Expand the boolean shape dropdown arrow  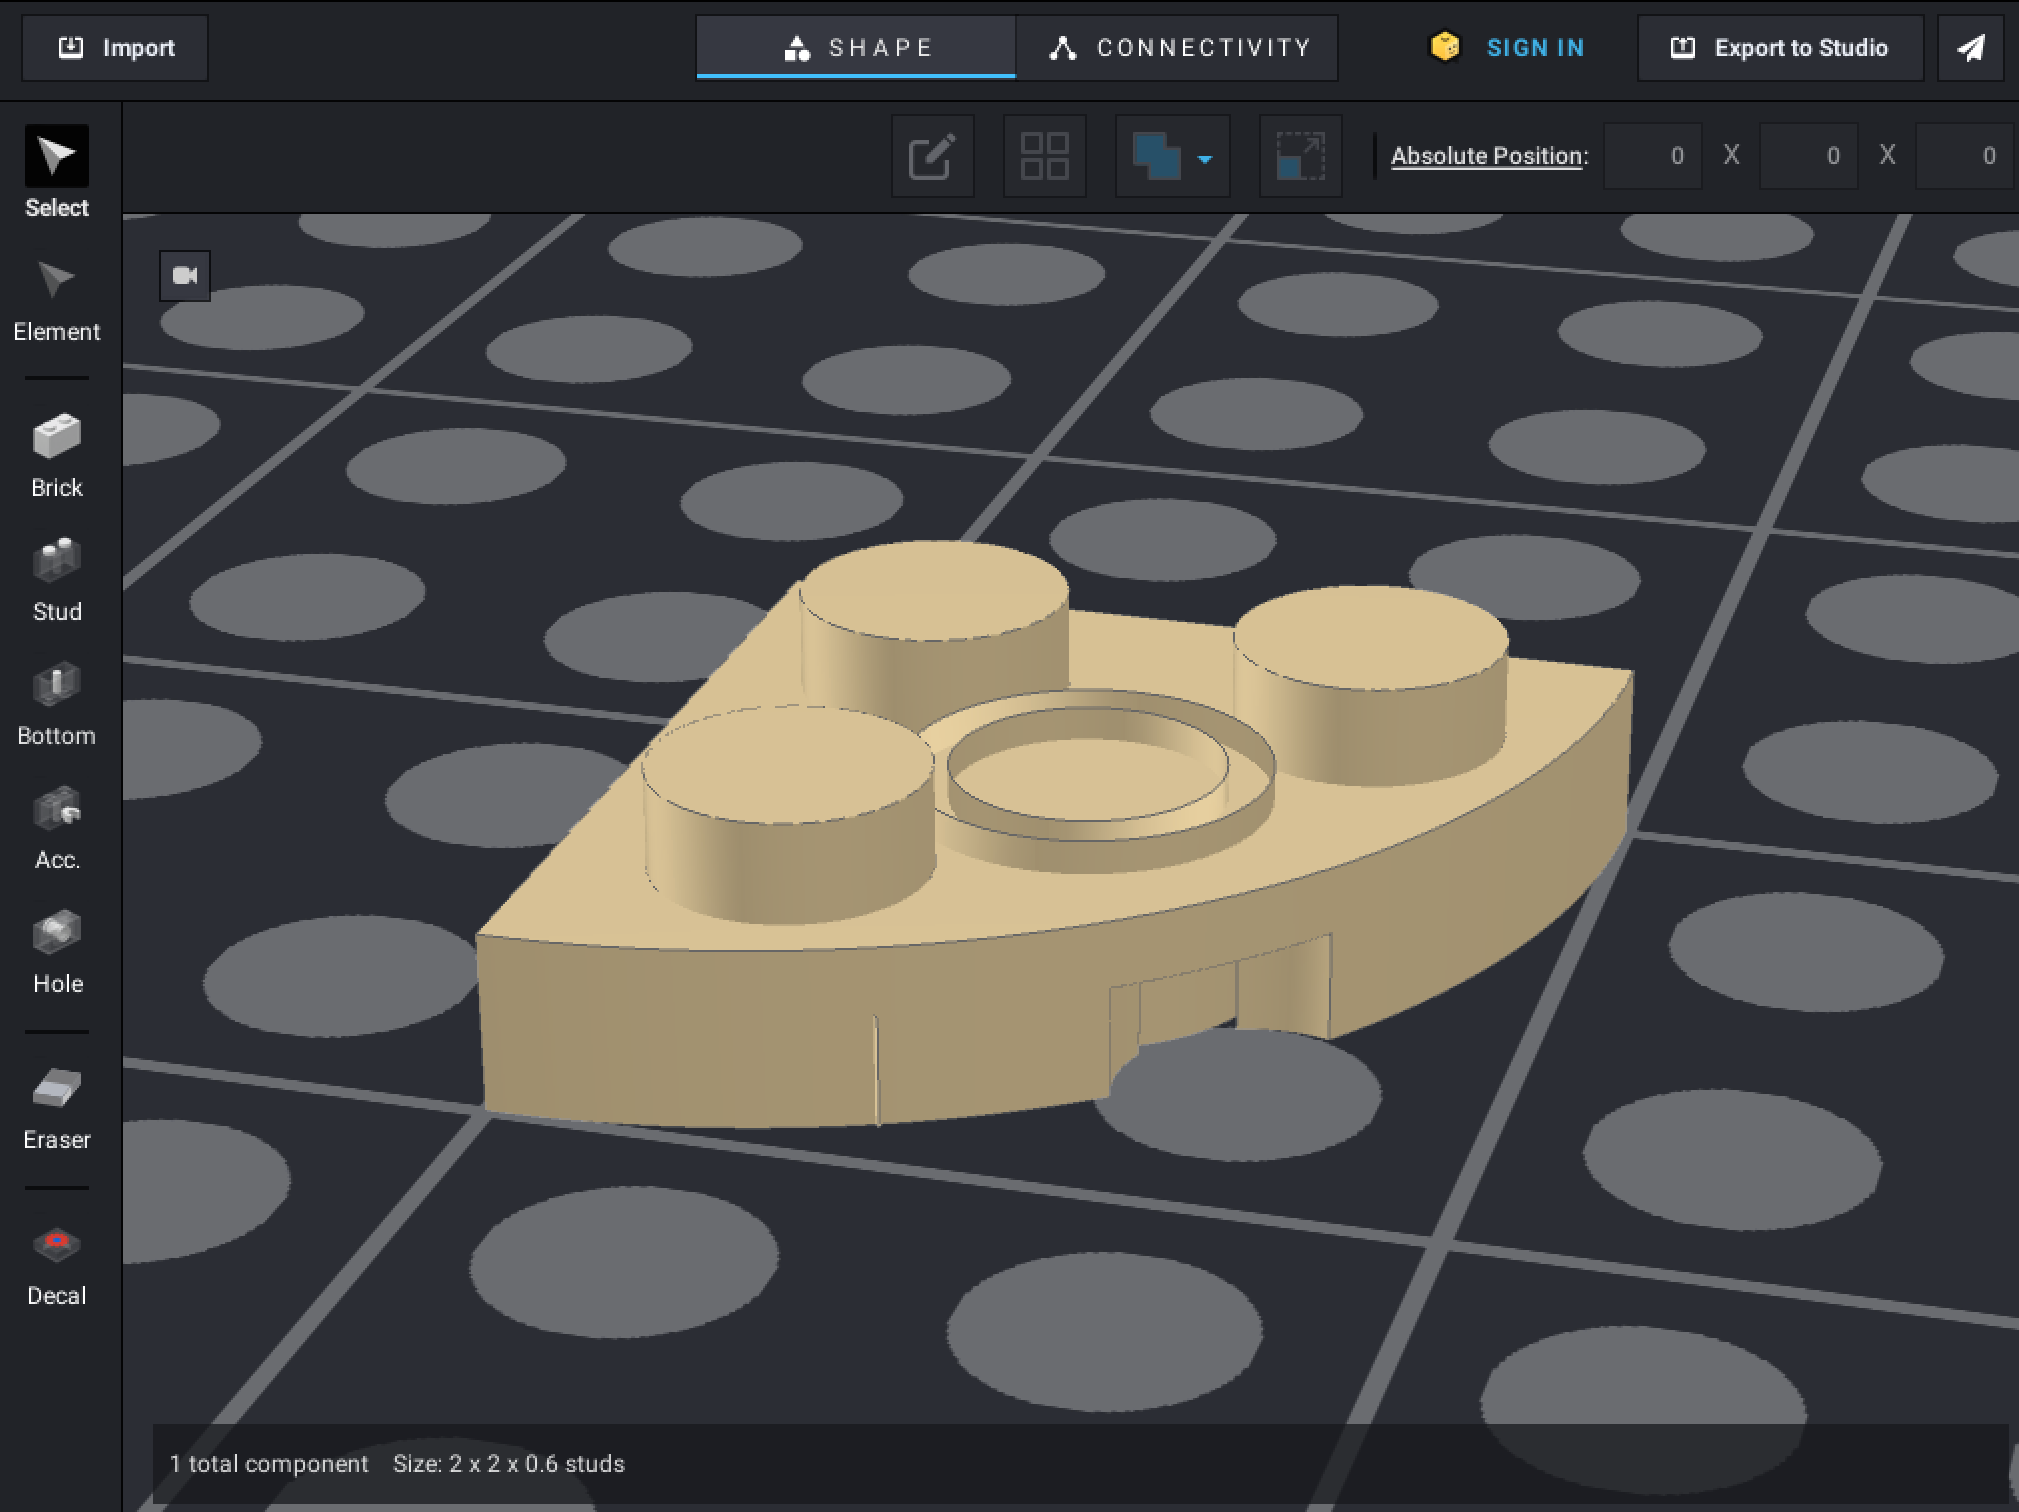1205,159
